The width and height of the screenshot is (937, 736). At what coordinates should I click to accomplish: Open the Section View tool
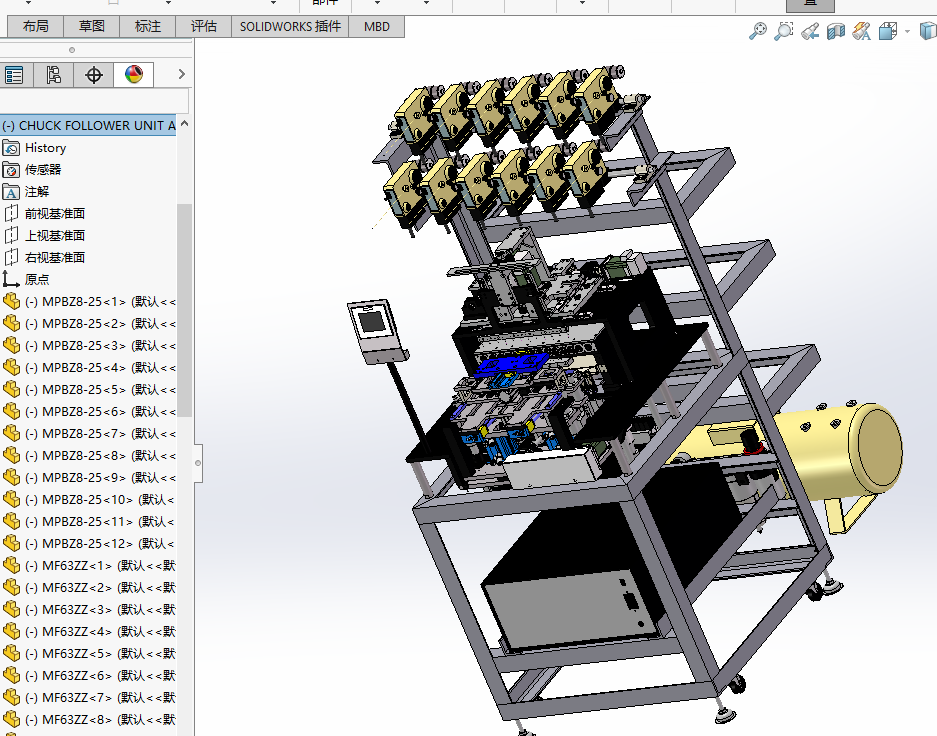[x=835, y=31]
